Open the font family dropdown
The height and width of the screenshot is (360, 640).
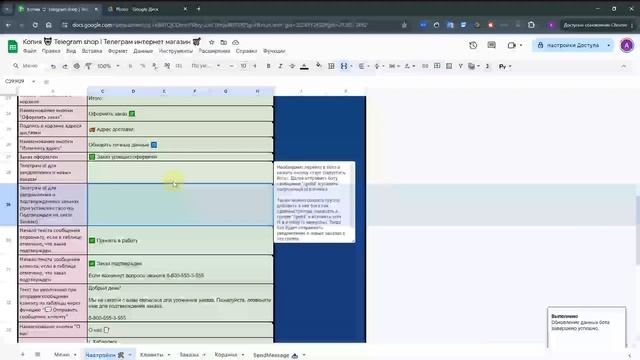tap(206, 66)
